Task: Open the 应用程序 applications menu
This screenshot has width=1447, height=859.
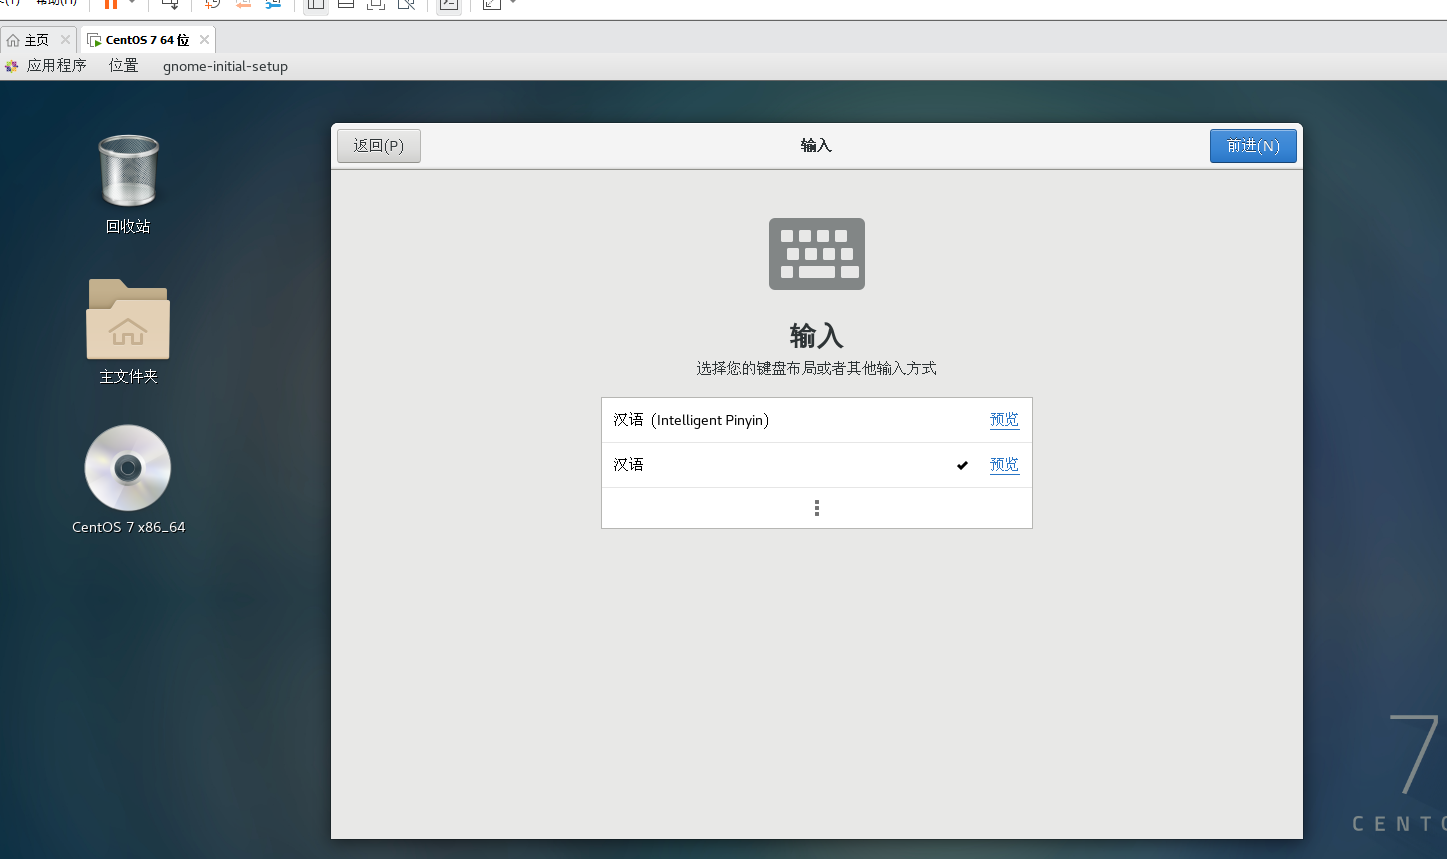Action: [56, 66]
